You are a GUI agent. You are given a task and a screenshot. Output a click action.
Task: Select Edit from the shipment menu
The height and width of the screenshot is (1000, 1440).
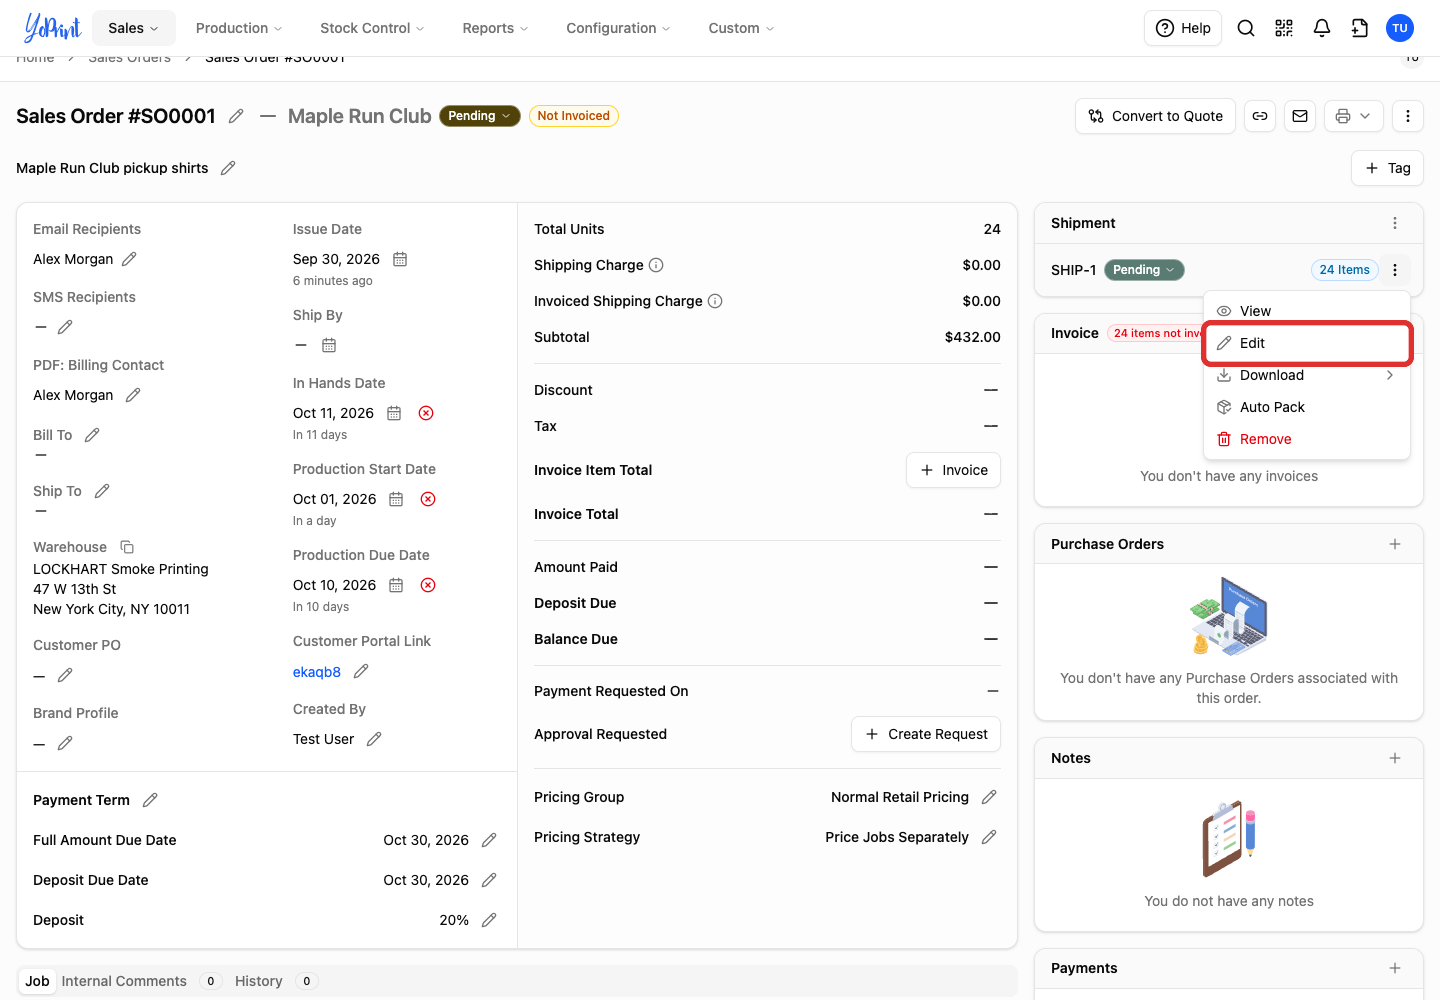[1307, 343]
